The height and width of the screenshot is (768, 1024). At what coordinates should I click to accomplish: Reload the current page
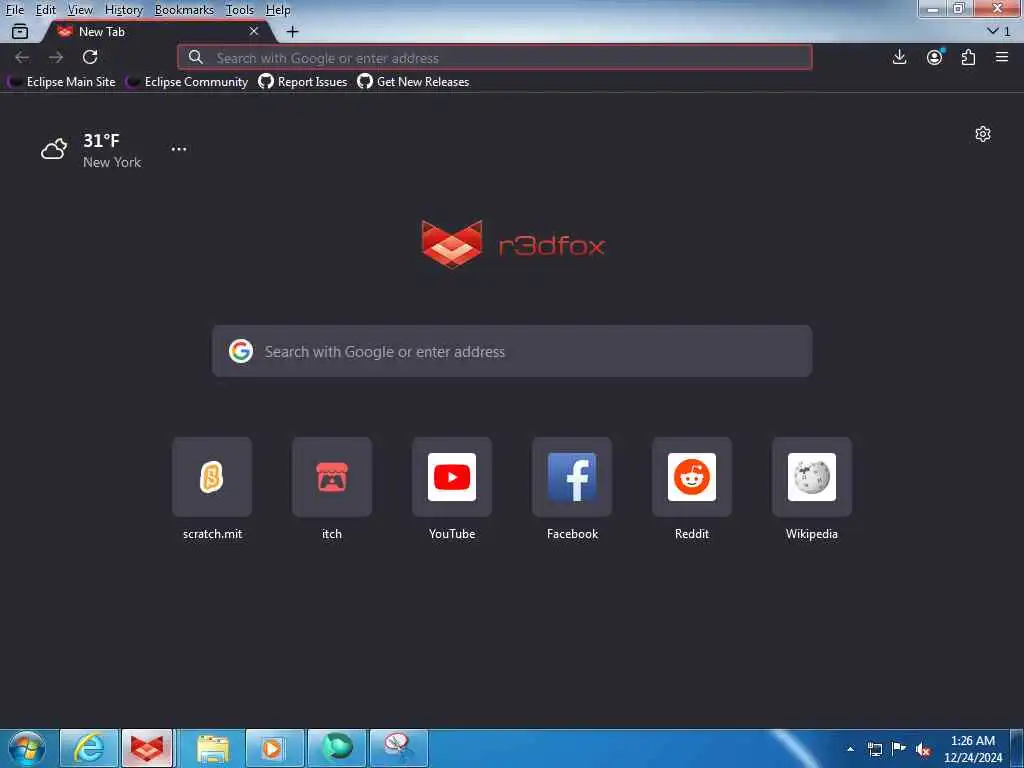click(90, 57)
